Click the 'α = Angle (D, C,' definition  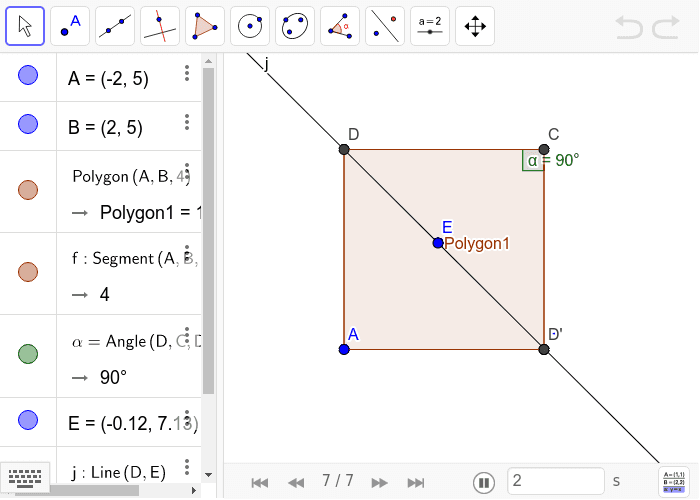coord(137,342)
